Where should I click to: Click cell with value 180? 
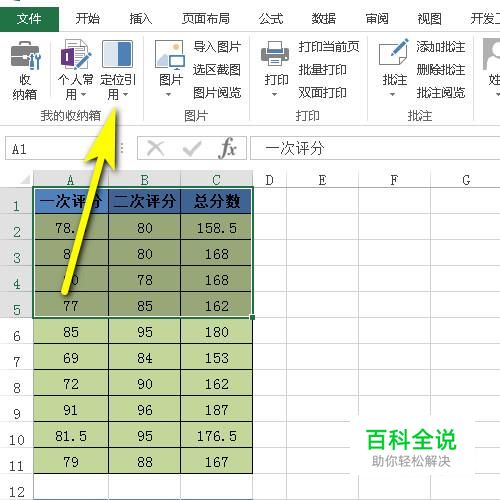(x=216, y=331)
